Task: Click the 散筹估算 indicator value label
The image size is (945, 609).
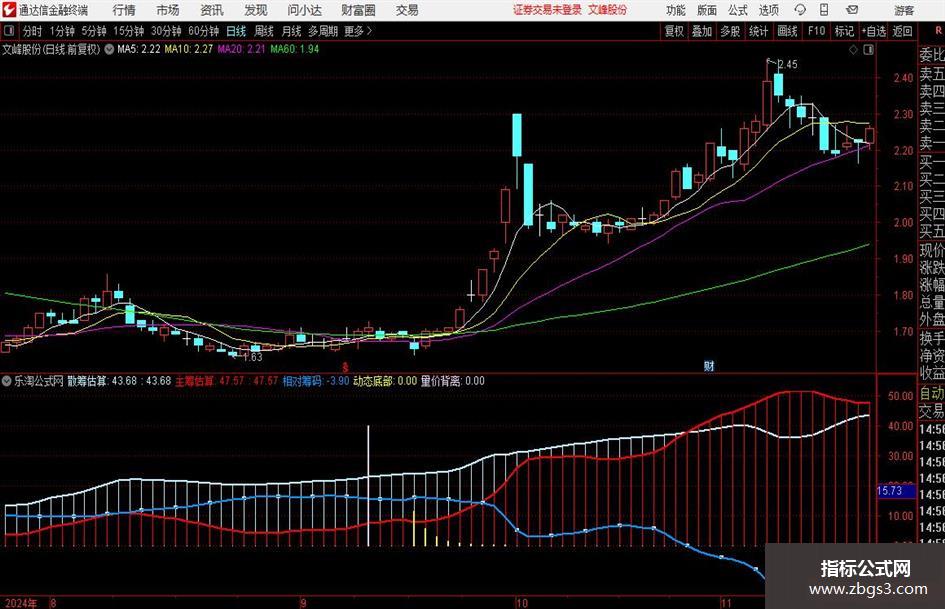Action: click(119, 381)
